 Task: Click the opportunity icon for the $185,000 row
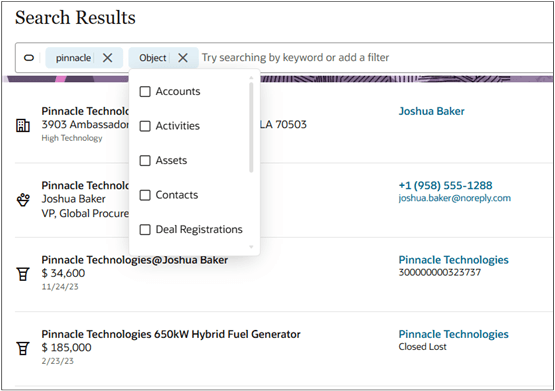tap(23, 349)
